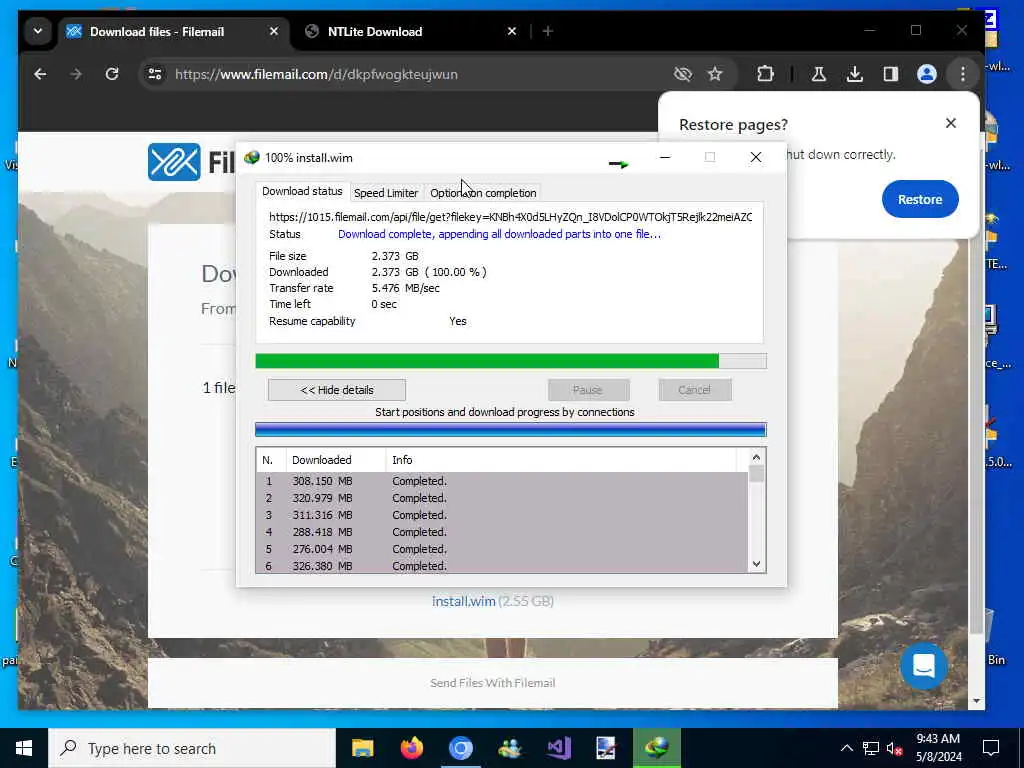Select connection row 3 with 311.316 MB
The height and width of the screenshot is (768, 1024).
pyautogui.click(x=502, y=515)
